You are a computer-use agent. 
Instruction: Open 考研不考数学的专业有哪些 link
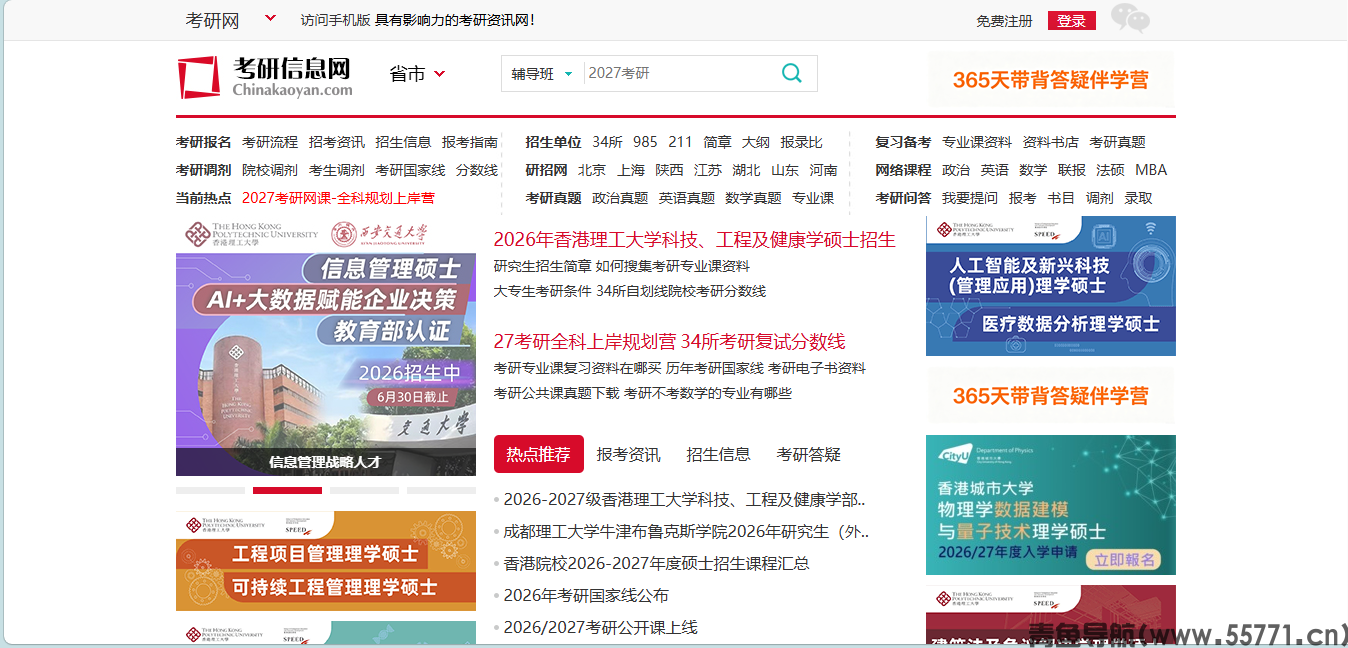707,393
